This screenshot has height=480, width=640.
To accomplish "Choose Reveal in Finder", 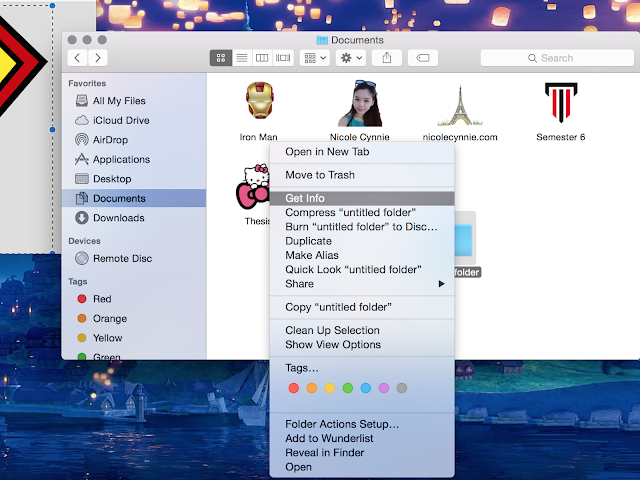I will coord(362,453).
